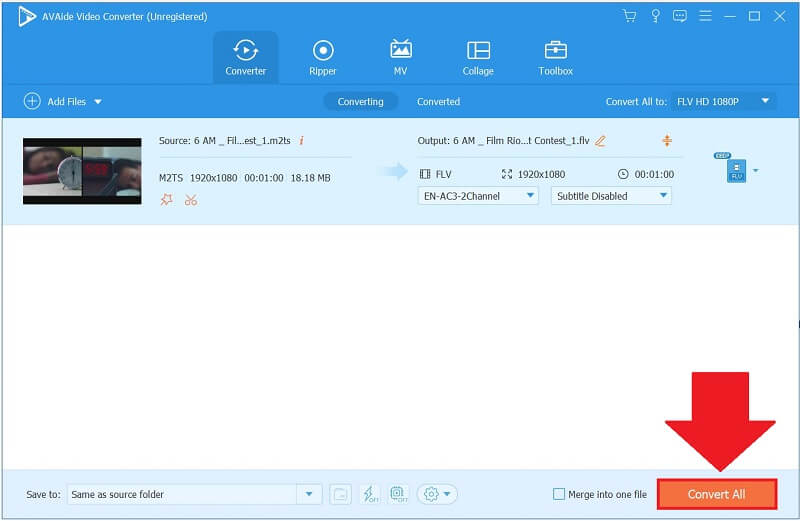Open the Toolbox module
800x521 pixels.
pos(555,57)
